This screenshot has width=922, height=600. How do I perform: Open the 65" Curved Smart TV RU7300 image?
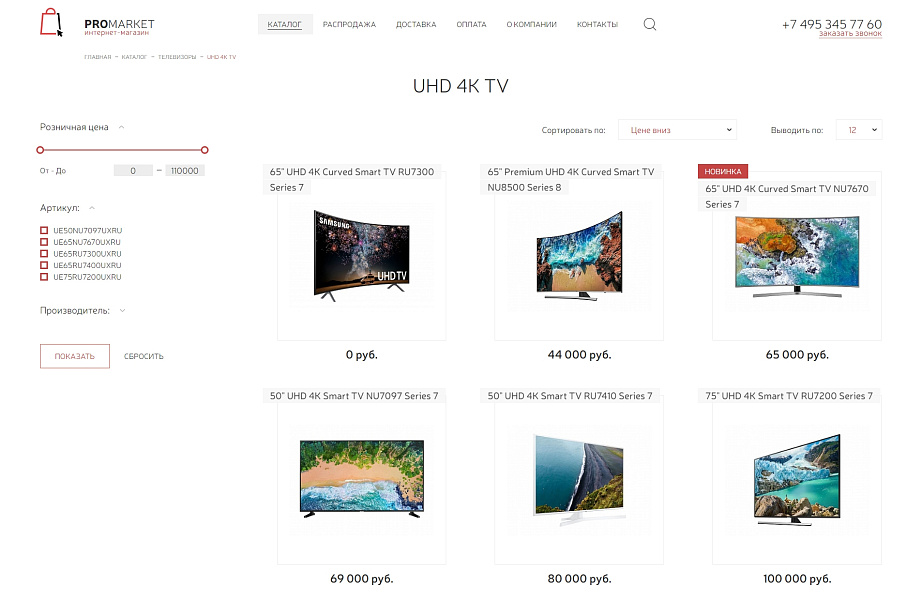coord(361,255)
